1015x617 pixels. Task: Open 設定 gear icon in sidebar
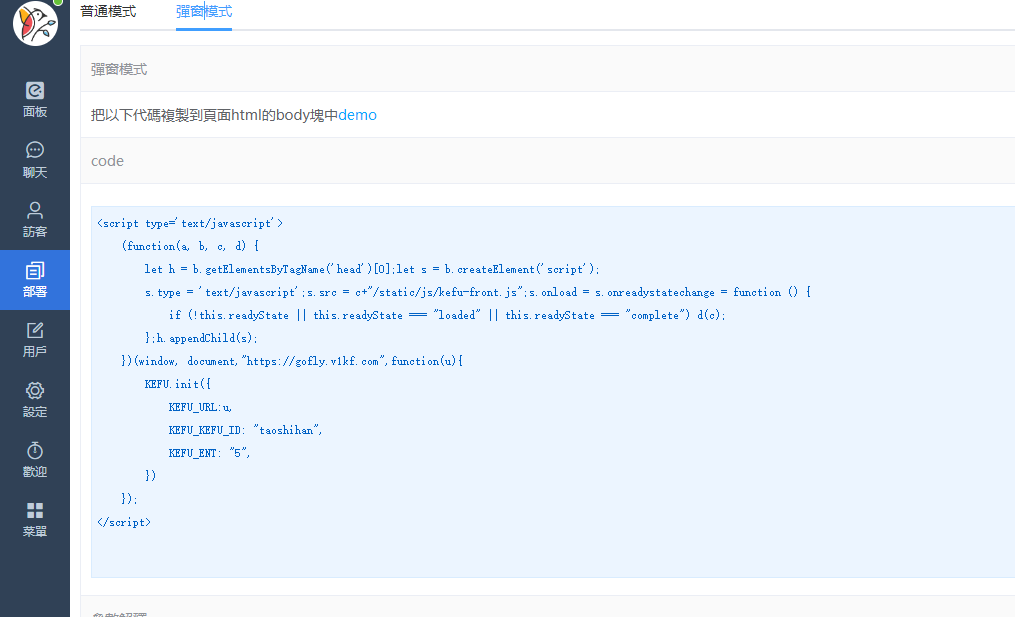(x=35, y=391)
